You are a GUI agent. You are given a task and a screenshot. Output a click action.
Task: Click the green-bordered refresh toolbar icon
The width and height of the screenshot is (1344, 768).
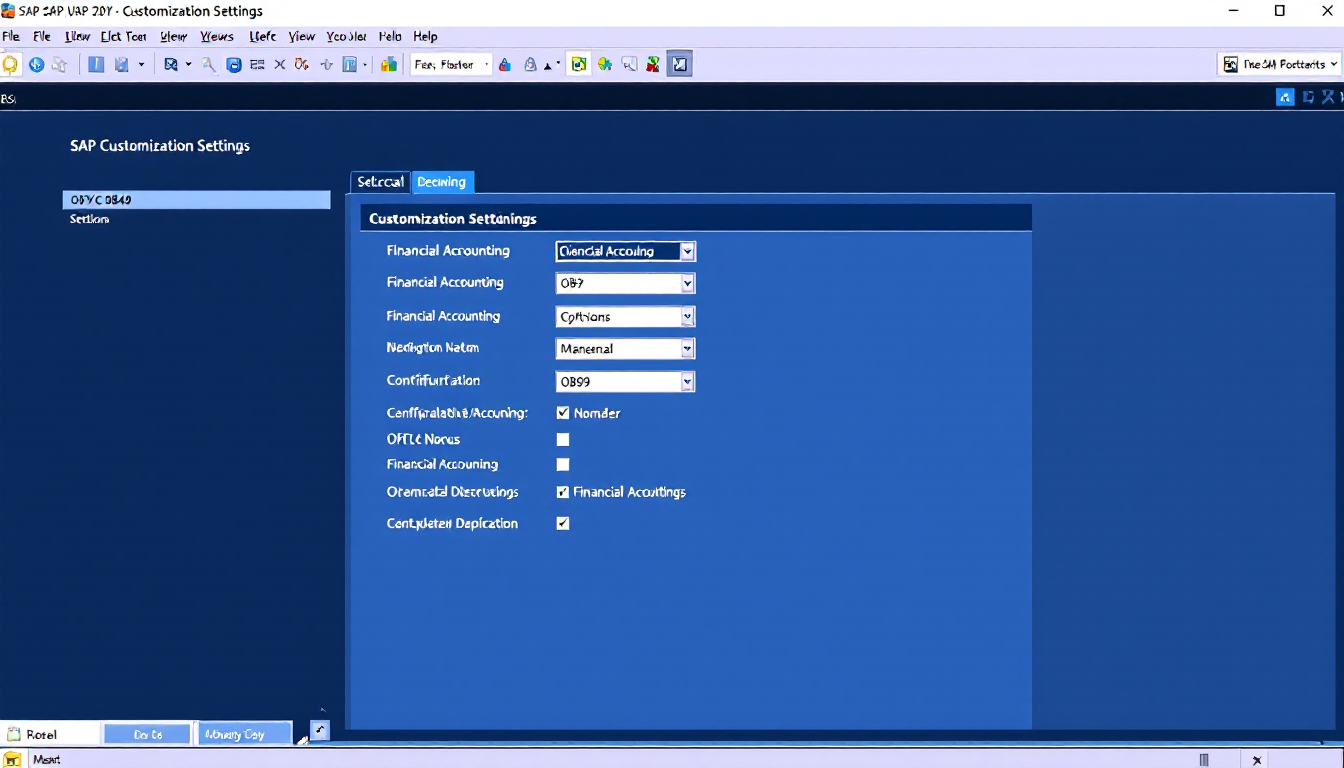click(x=578, y=65)
